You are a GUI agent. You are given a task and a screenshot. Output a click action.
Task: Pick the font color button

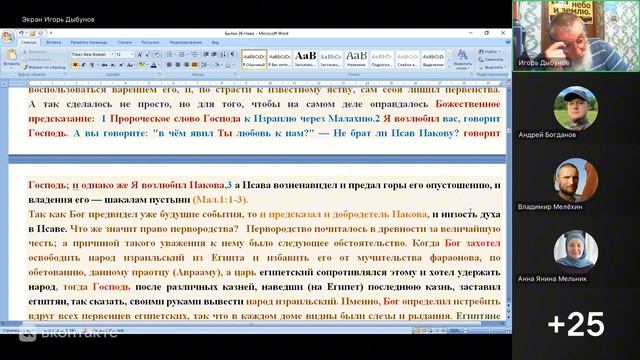154,65
